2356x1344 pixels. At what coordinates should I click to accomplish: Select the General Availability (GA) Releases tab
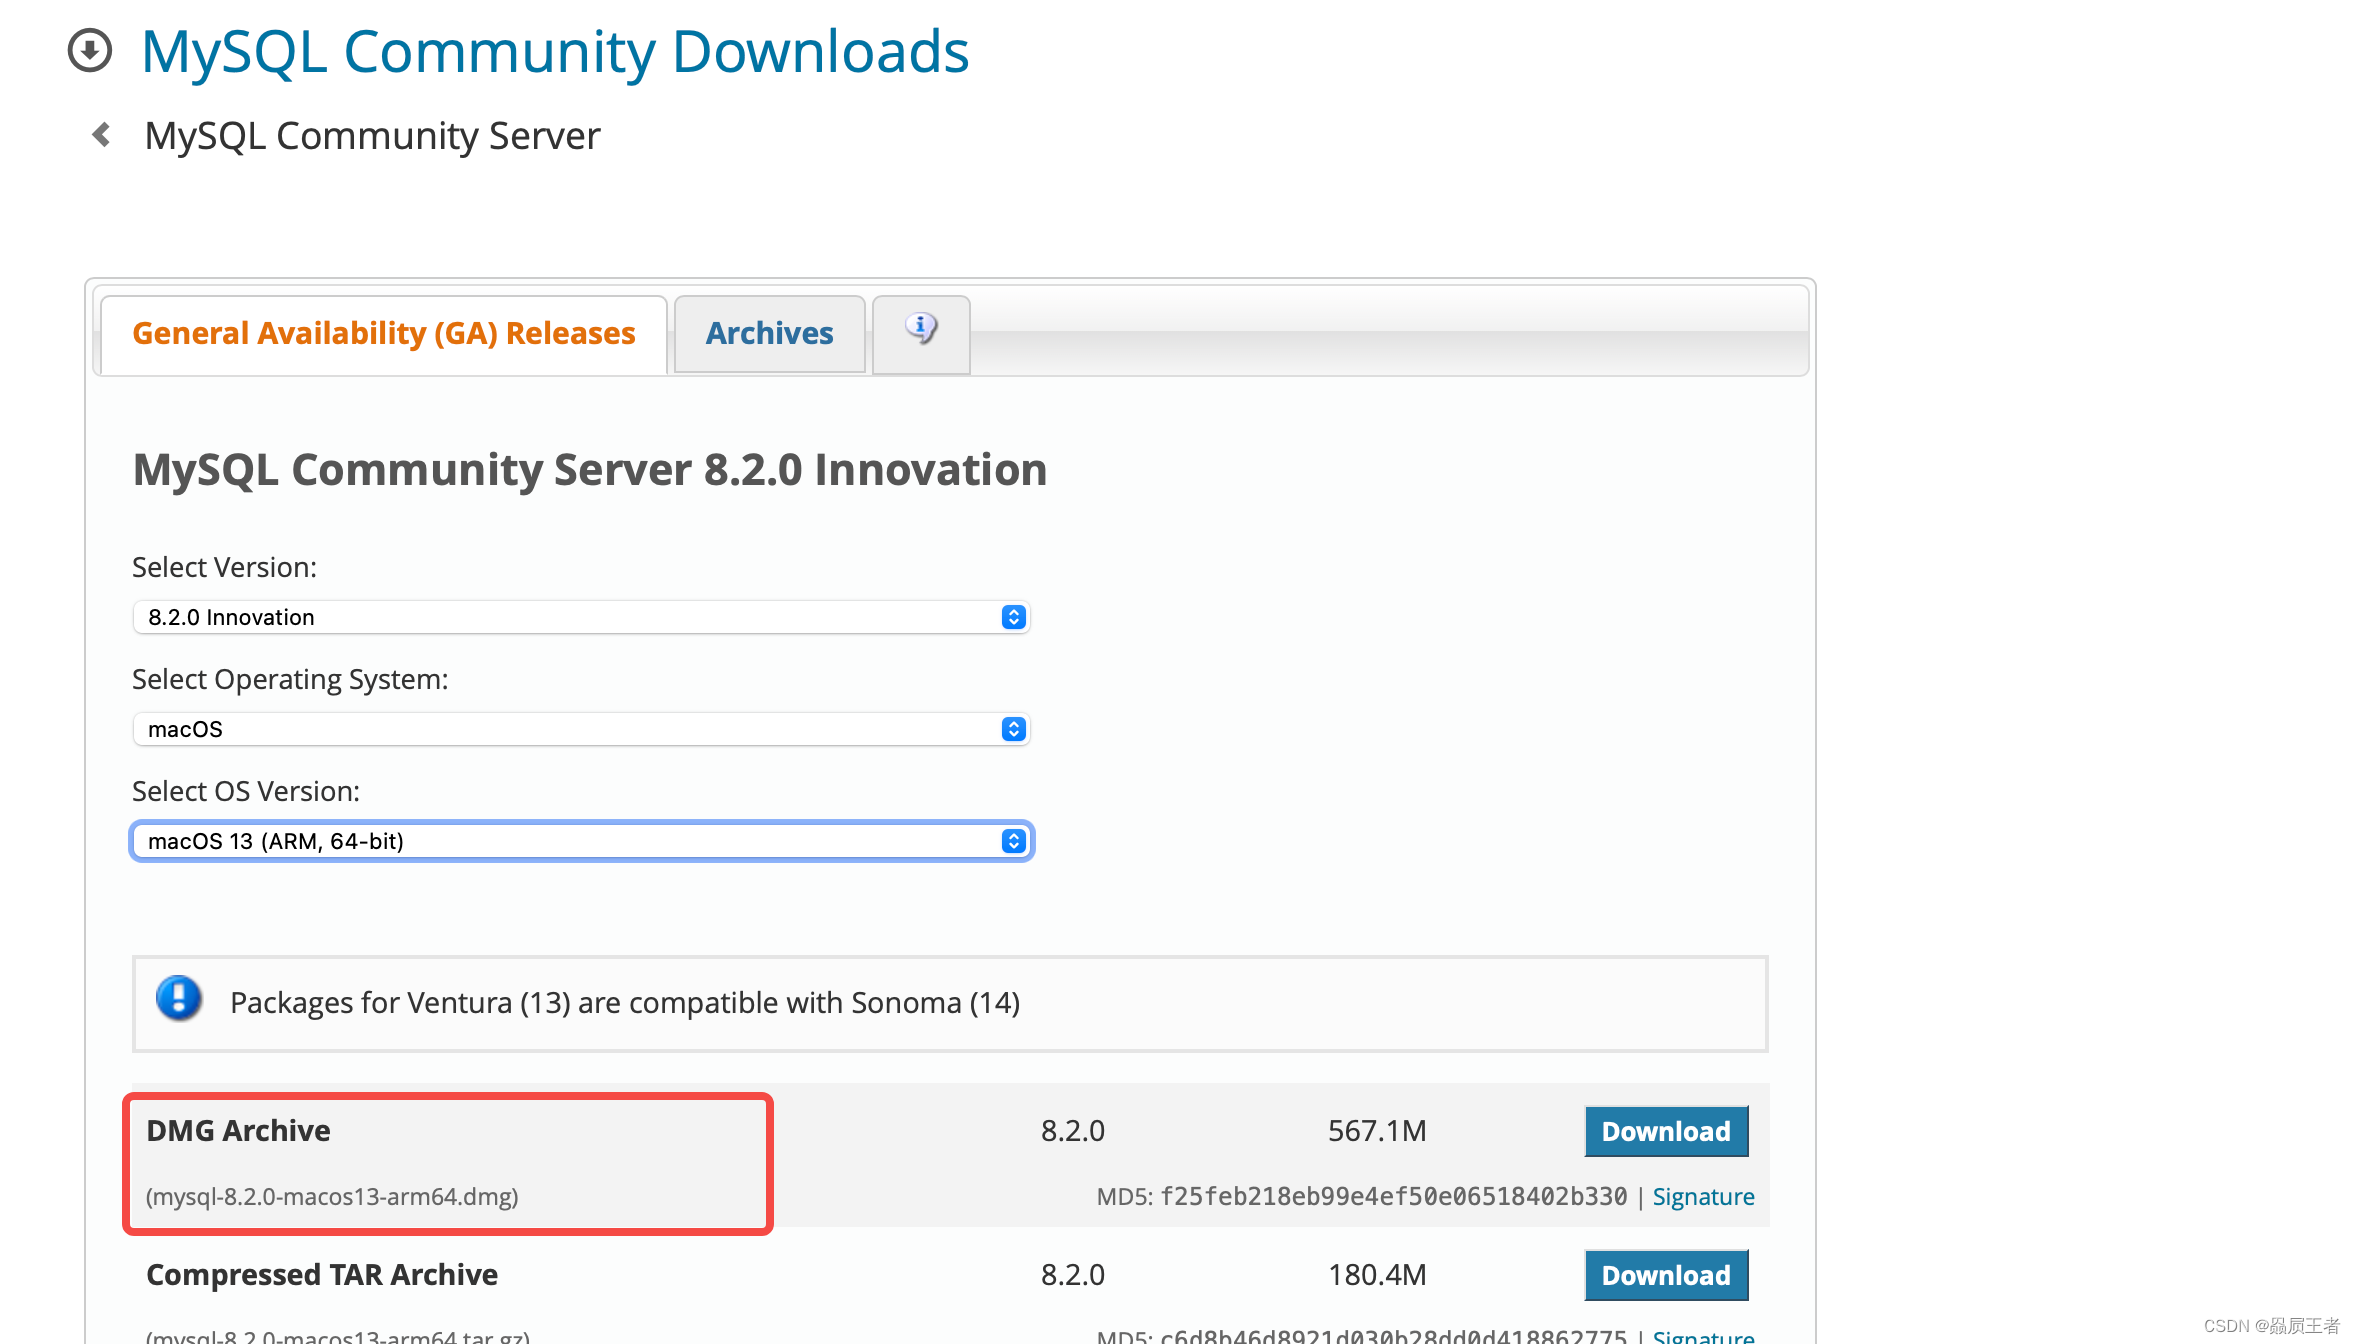(x=382, y=332)
